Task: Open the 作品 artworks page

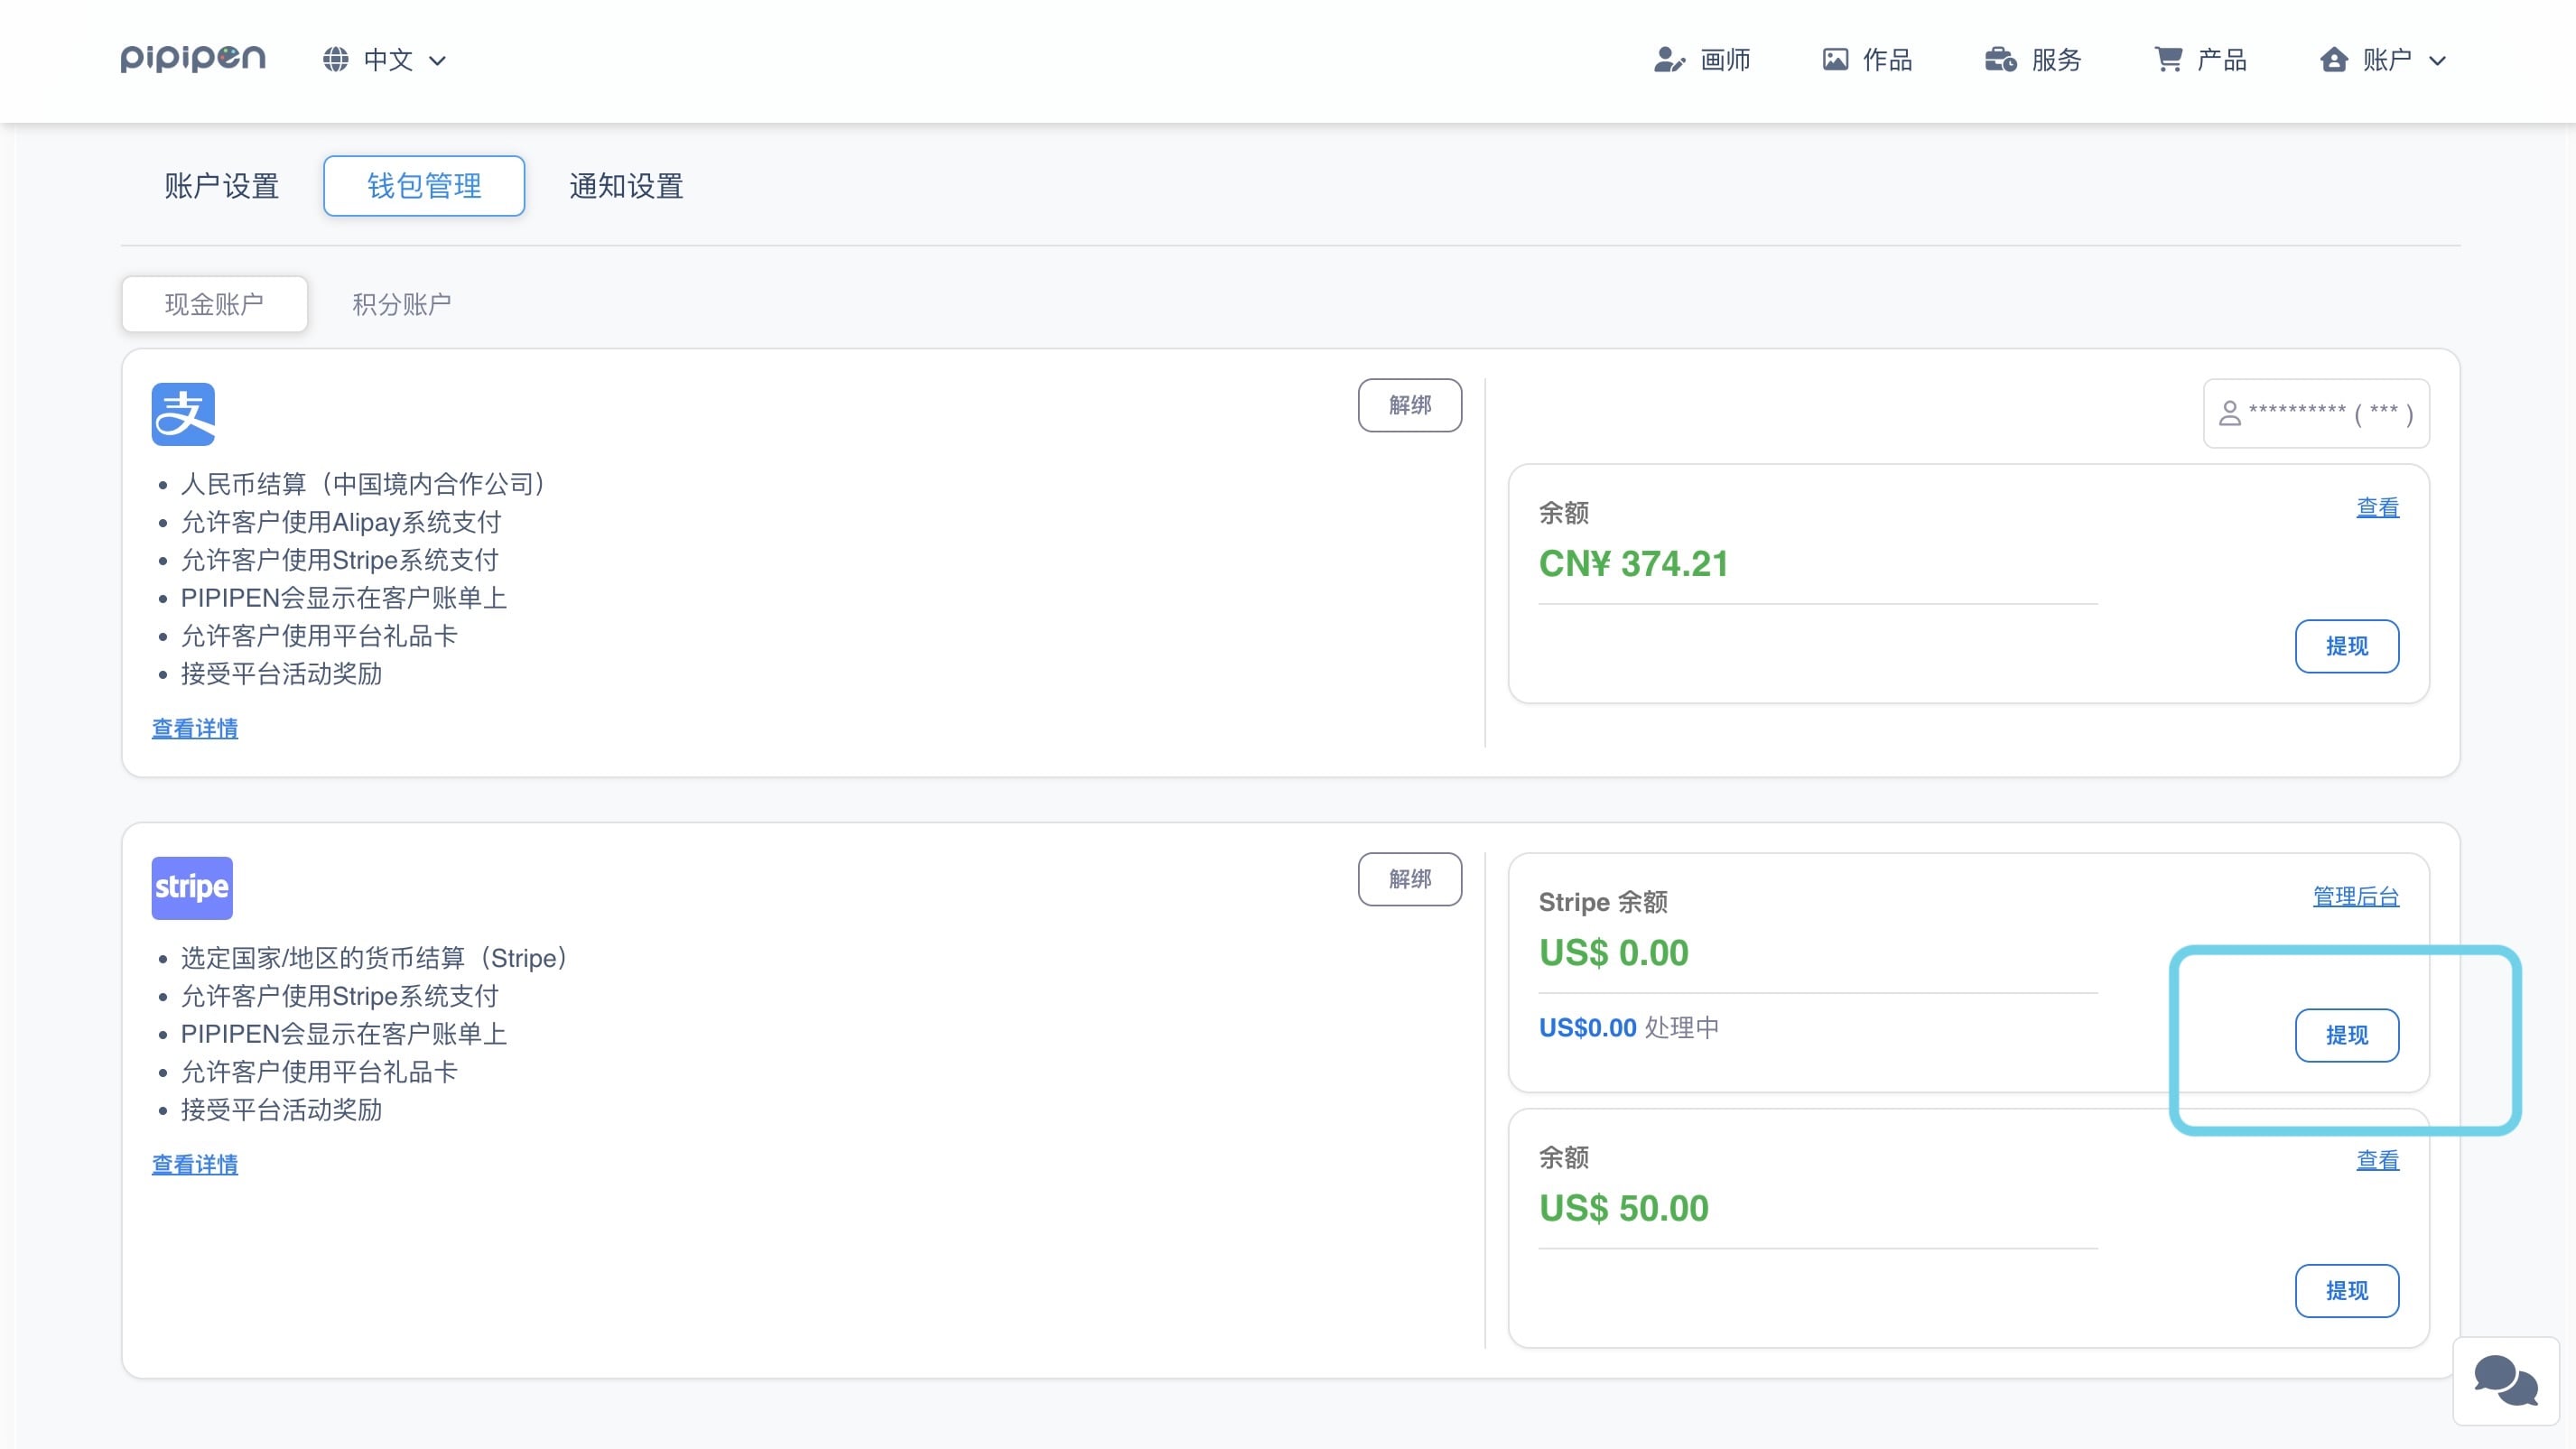Action: (1867, 60)
